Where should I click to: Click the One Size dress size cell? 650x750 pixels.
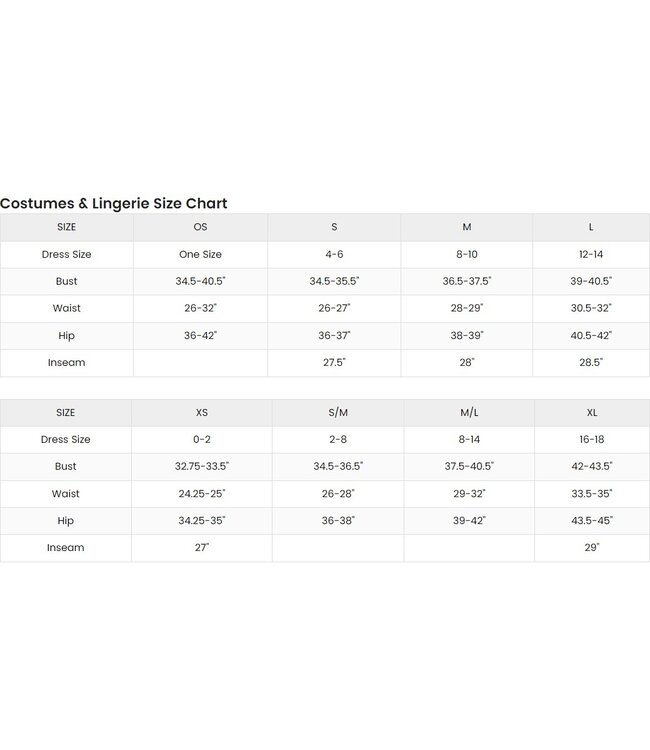click(200, 254)
